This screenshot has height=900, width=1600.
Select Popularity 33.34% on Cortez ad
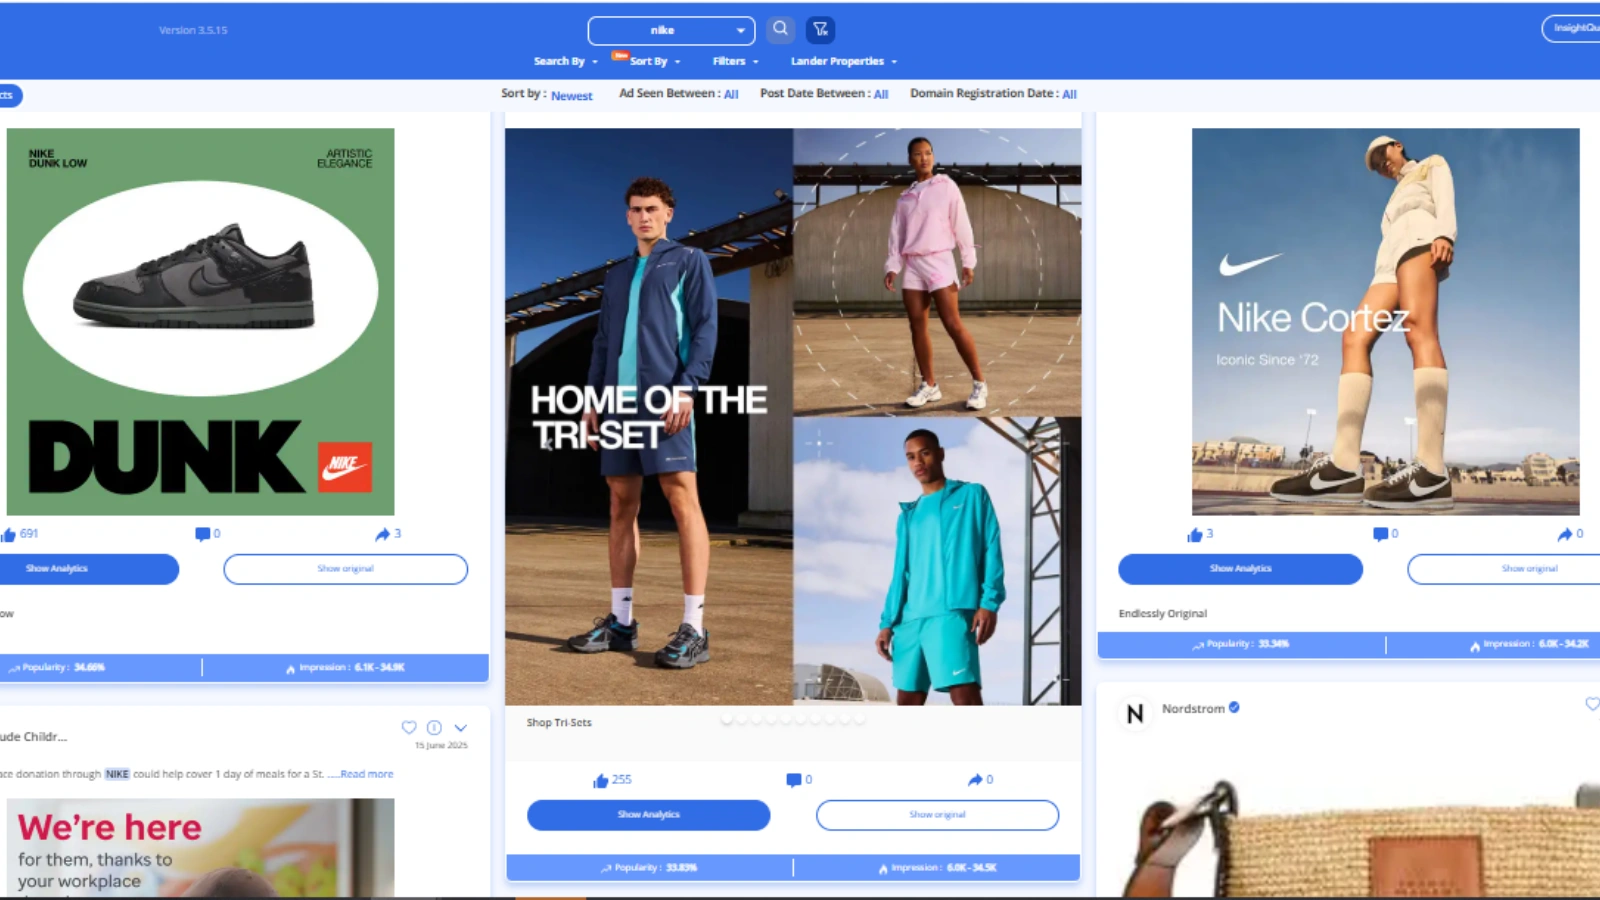[1241, 644]
